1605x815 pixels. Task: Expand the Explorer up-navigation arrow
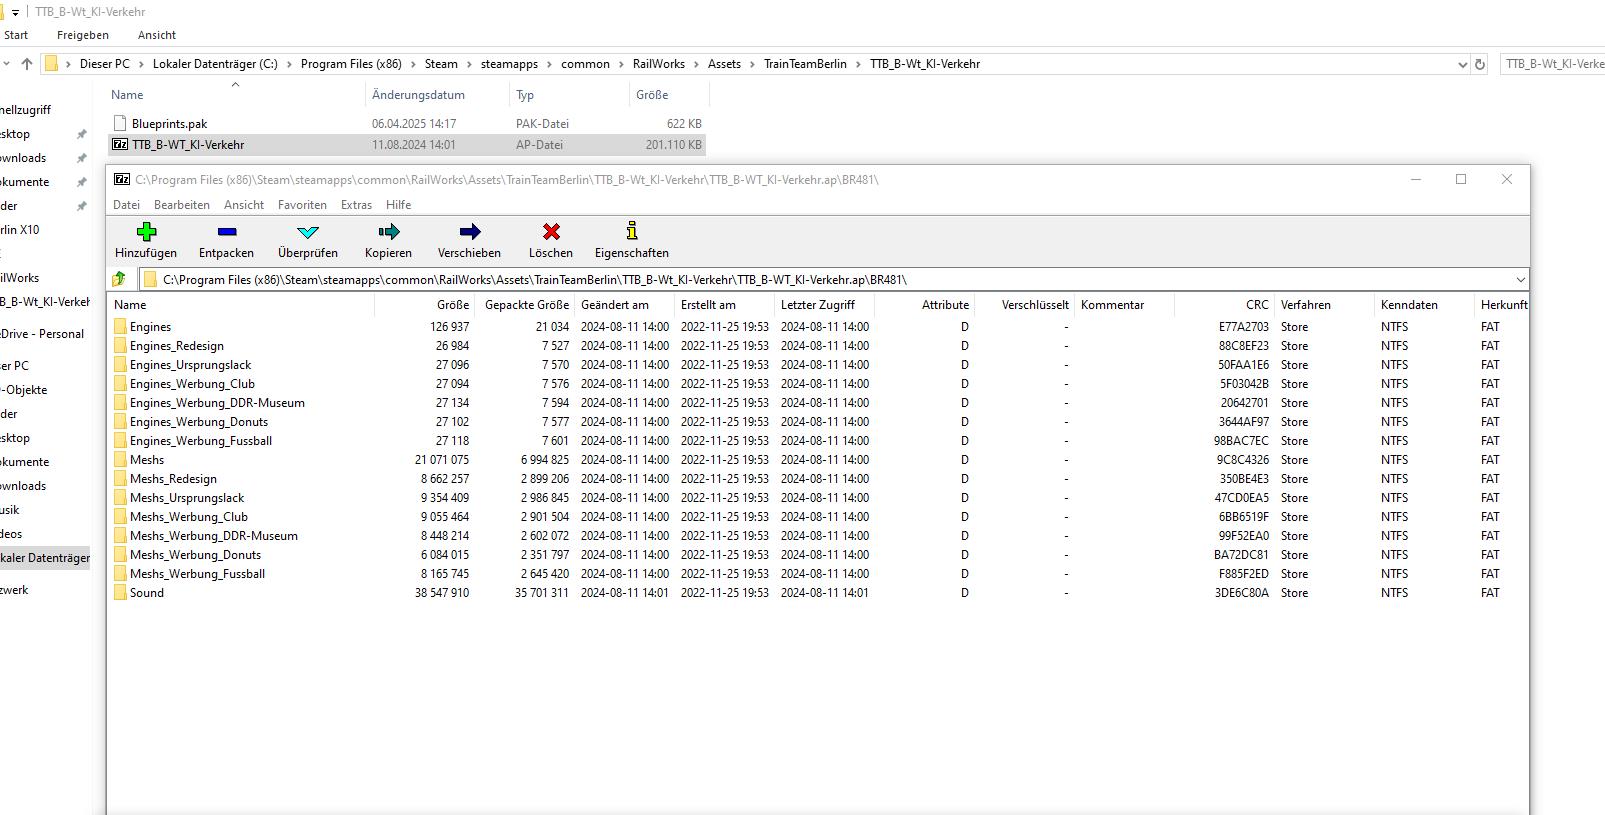[27, 64]
